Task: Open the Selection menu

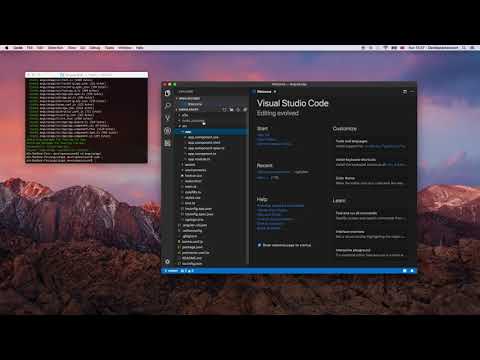Action: tap(56, 48)
